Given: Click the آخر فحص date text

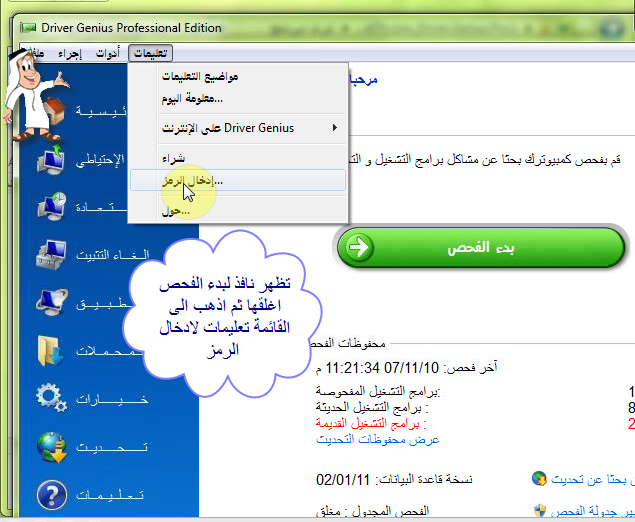Looking at the screenshot, I should coord(406,368).
